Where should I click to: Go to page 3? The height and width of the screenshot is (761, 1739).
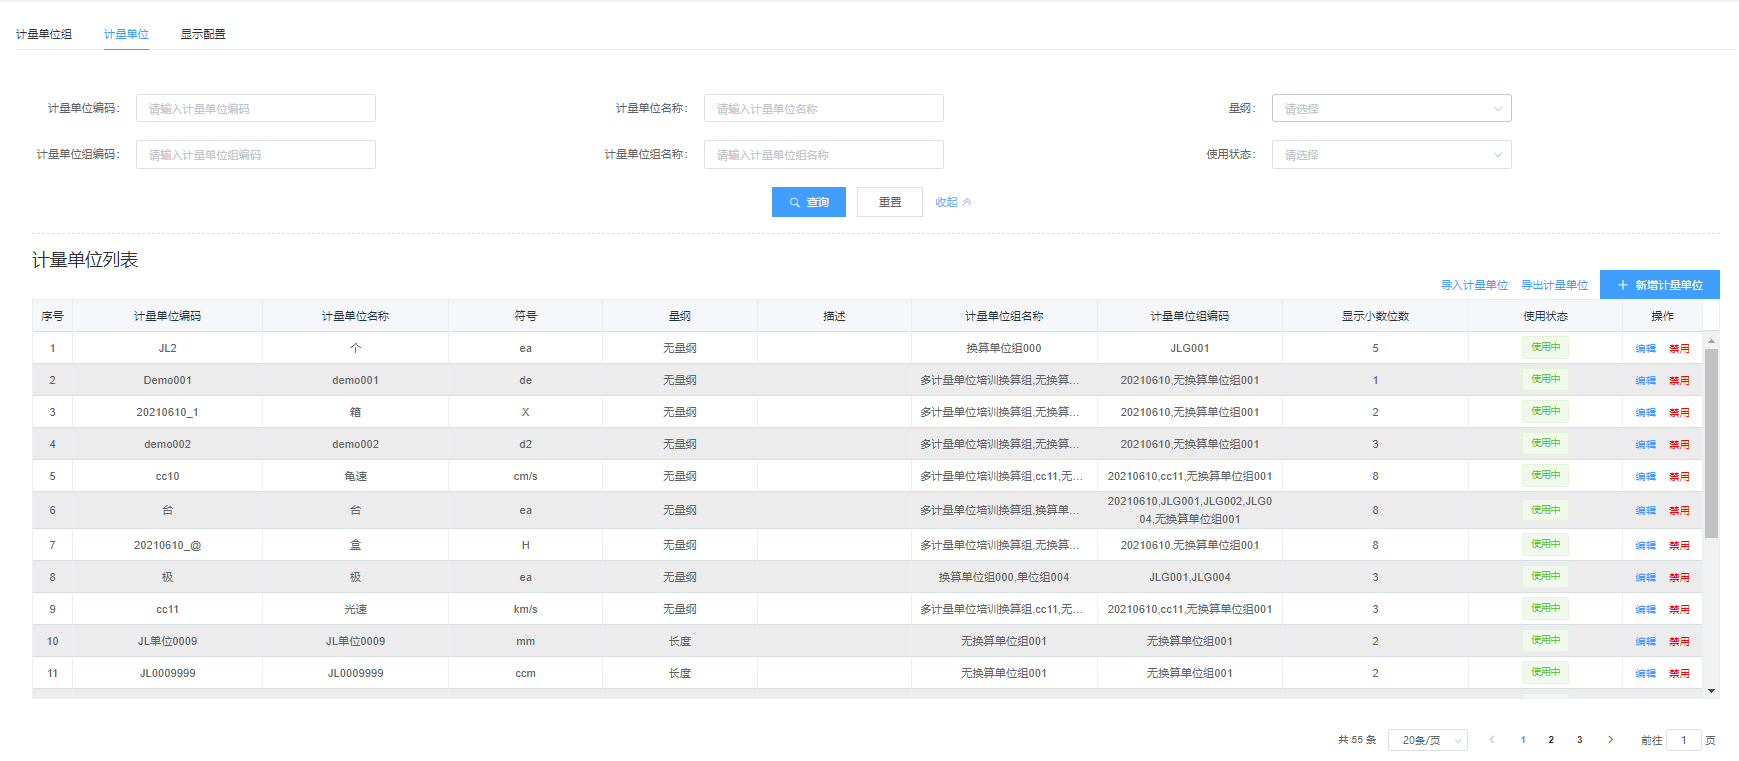pyautogui.click(x=1579, y=740)
